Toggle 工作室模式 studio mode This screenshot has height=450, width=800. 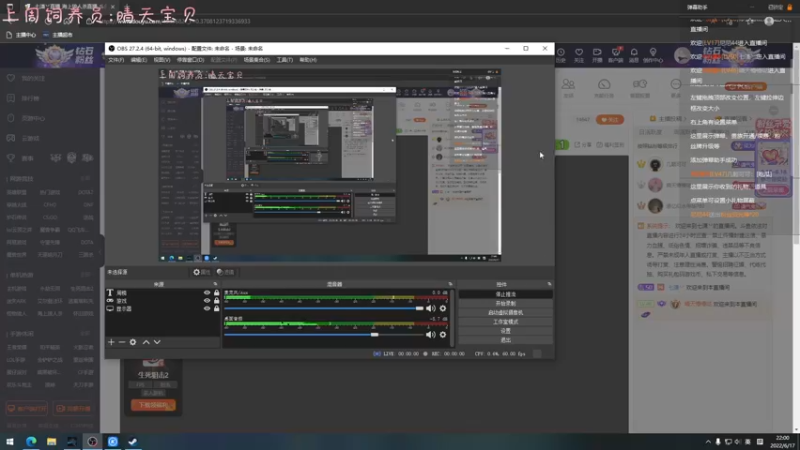[506, 322]
